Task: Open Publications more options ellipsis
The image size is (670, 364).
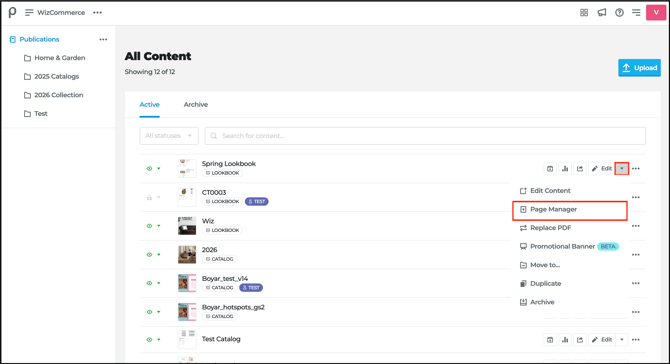Action: (103, 39)
